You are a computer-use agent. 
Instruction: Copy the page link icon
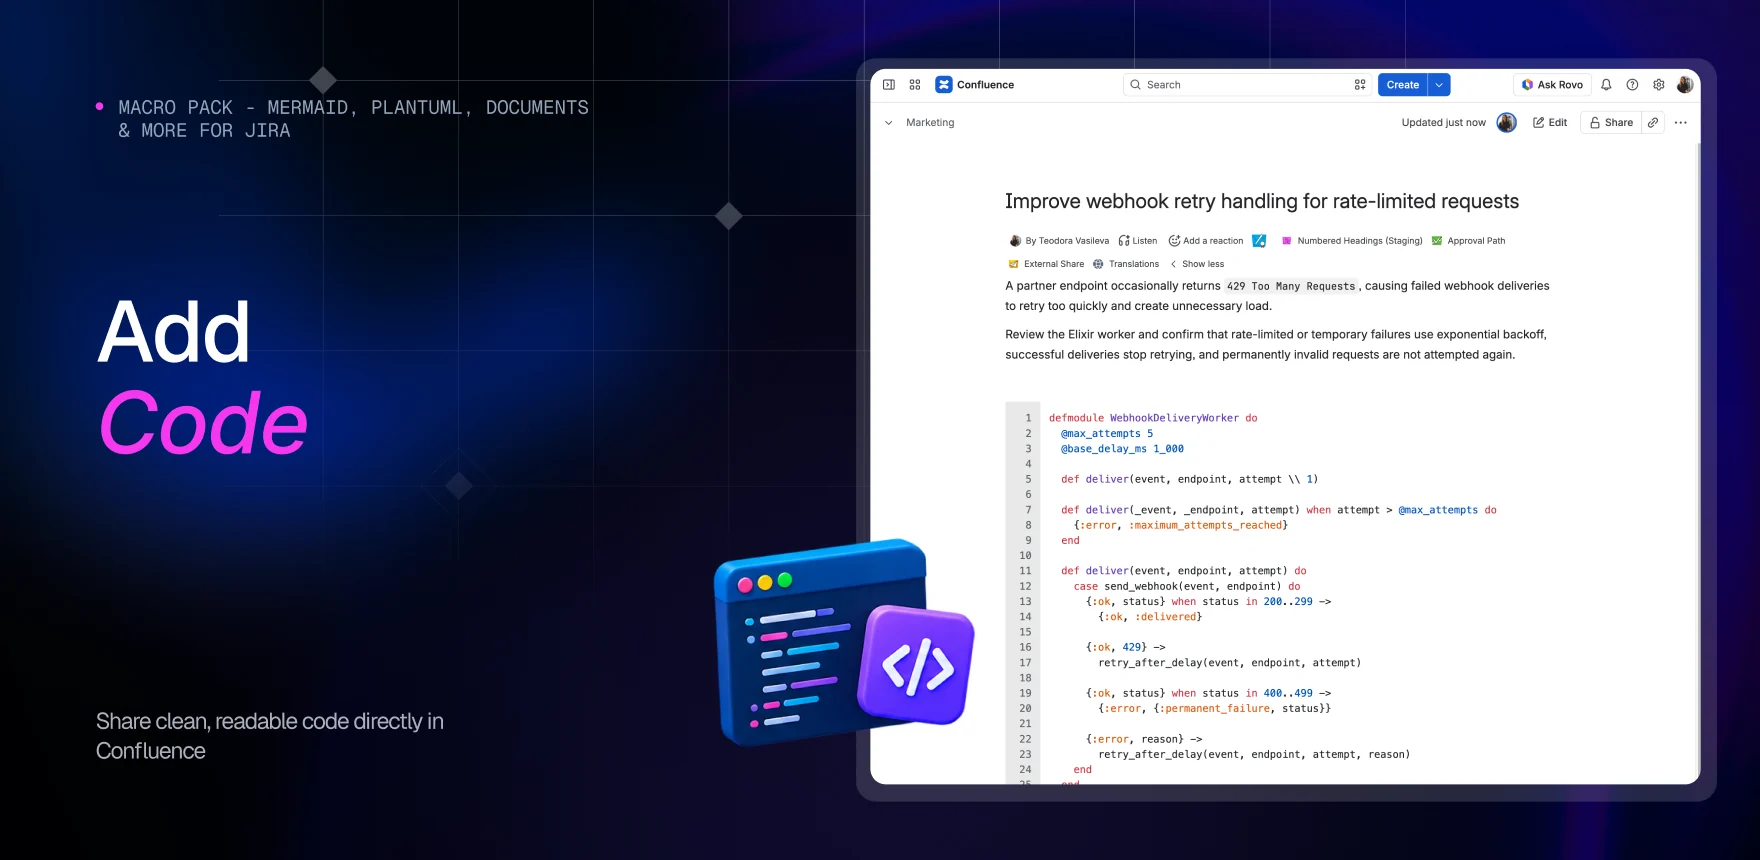coord(1653,123)
